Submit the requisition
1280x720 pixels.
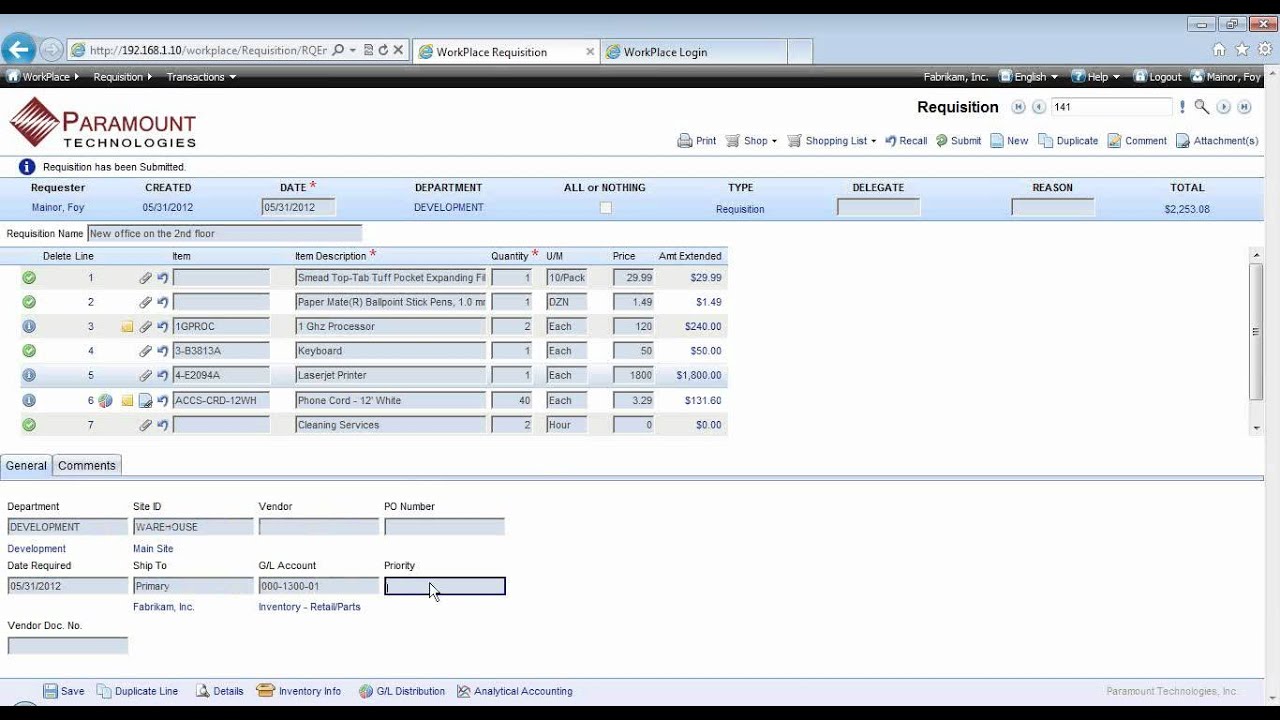coord(958,141)
